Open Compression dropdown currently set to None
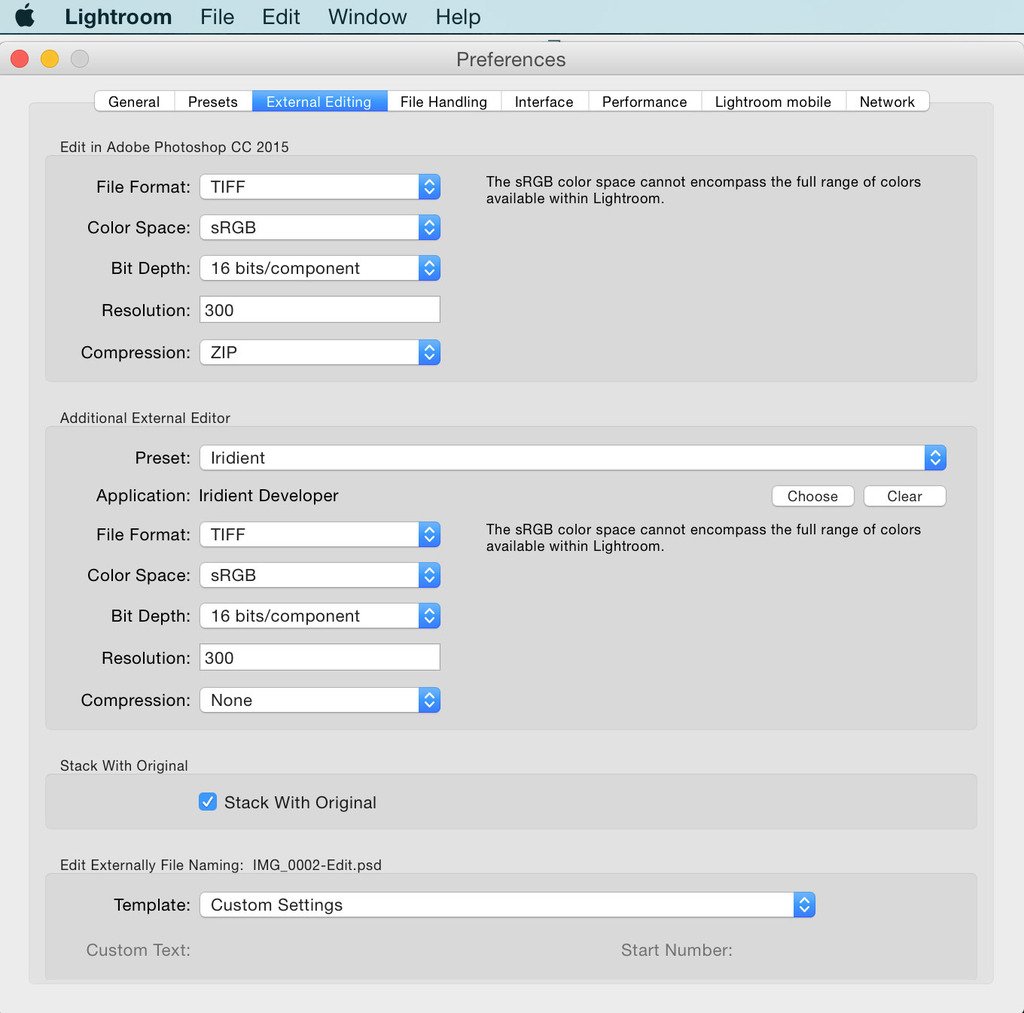The height and width of the screenshot is (1013, 1024). (430, 700)
